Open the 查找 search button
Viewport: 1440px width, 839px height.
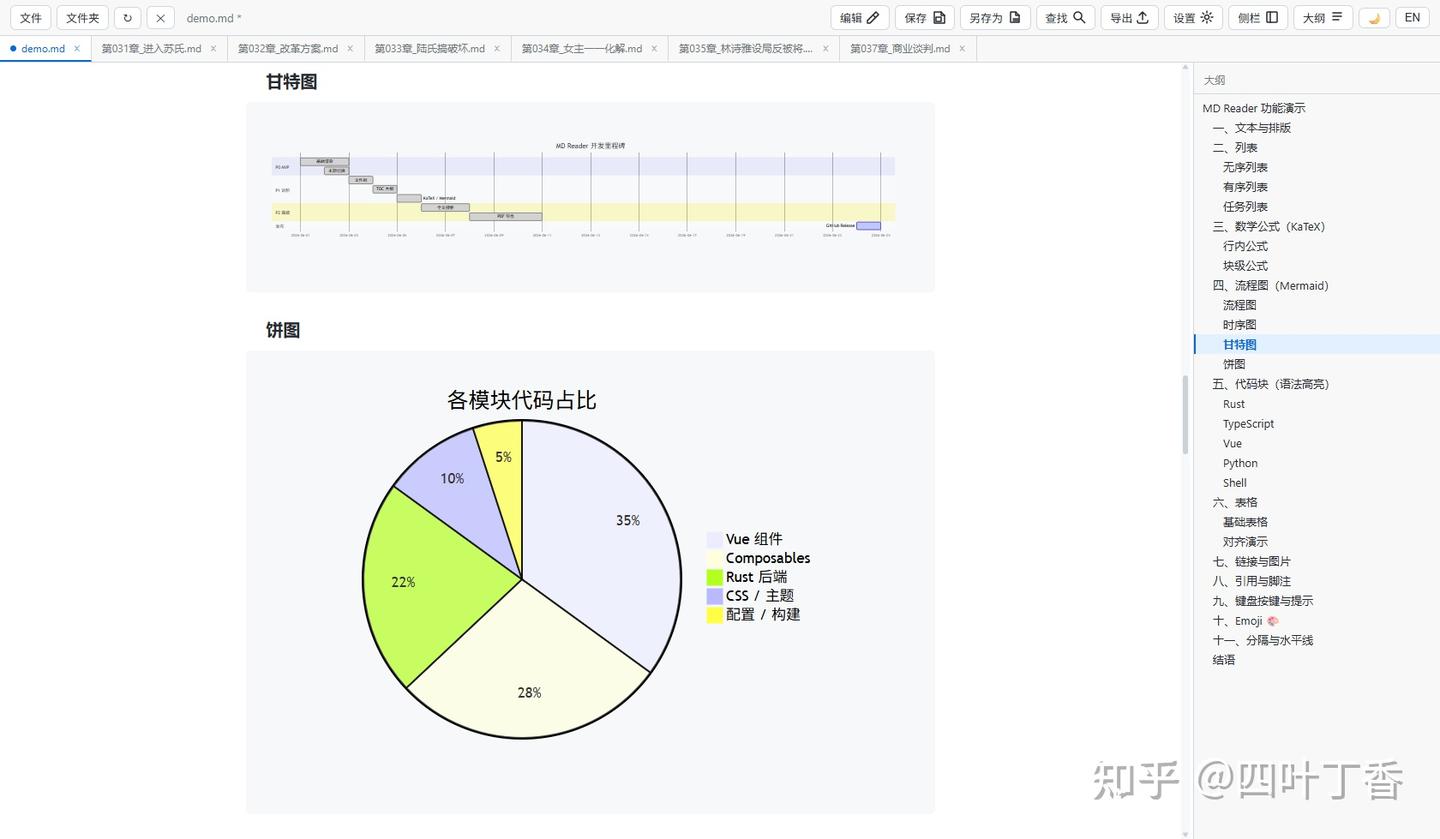[x=1065, y=17]
